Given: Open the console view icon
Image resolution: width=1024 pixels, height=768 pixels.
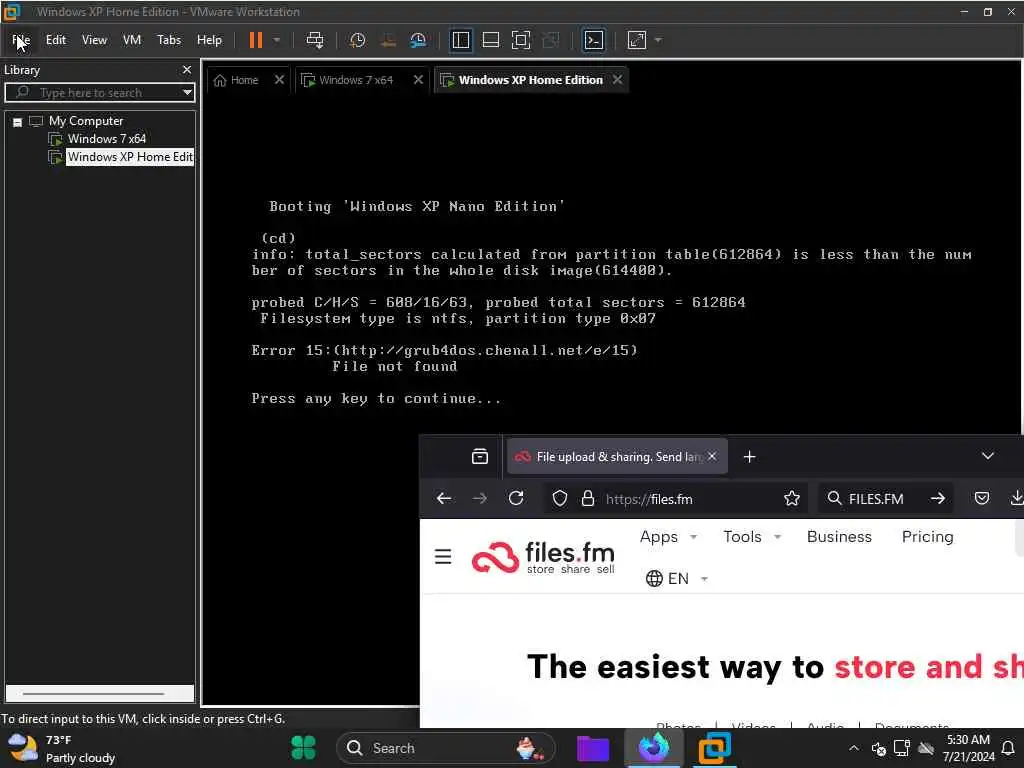Looking at the screenshot, I should point(594,40).
